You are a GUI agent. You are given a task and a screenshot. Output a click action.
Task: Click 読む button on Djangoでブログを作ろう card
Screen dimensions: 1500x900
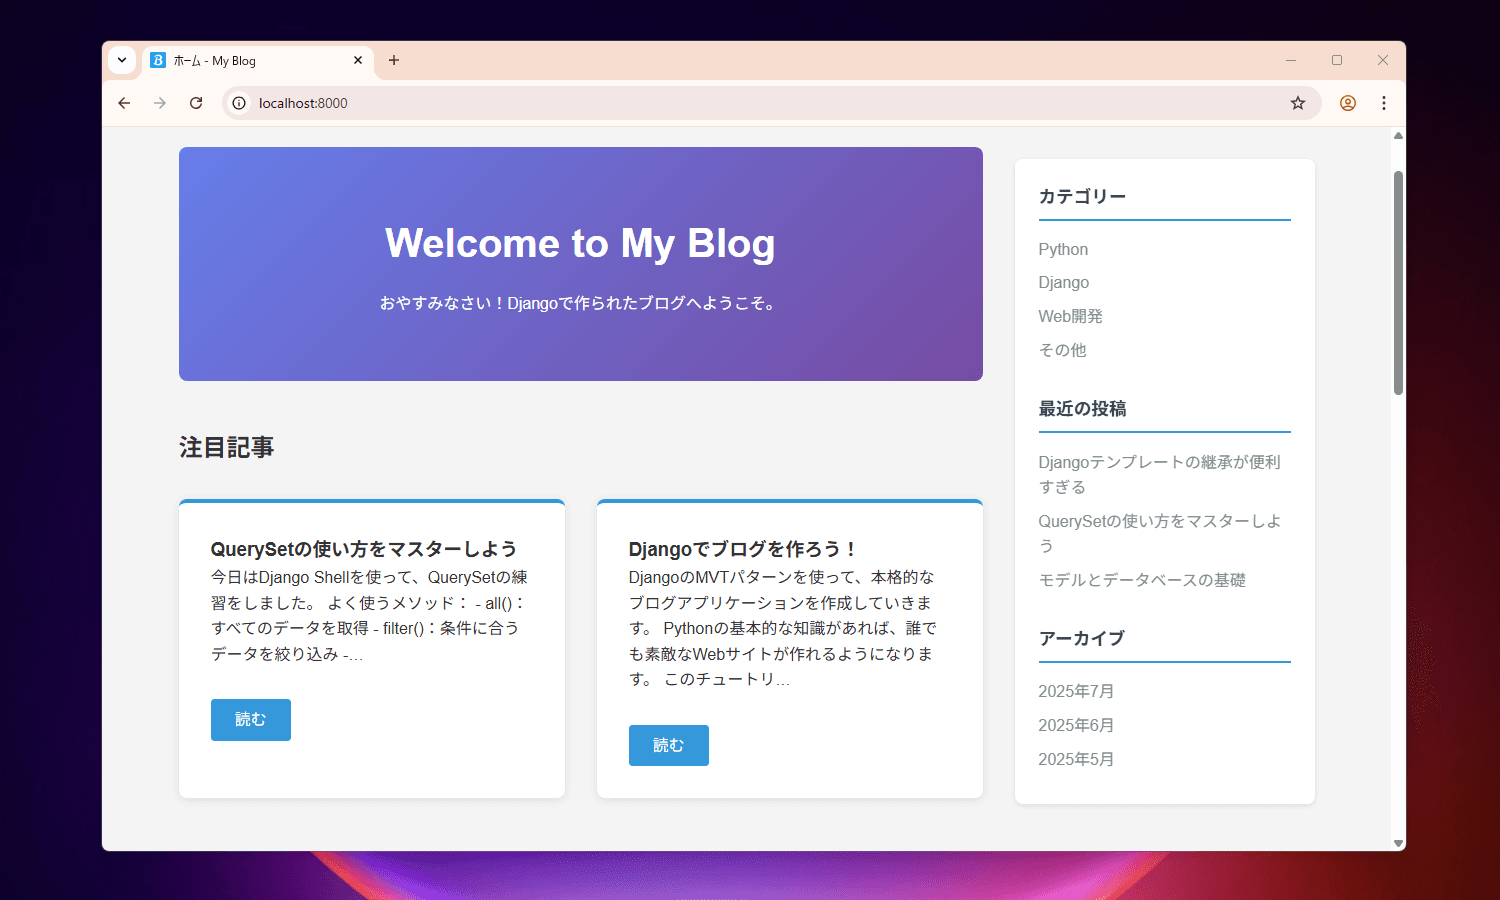[x=669, y=745]
